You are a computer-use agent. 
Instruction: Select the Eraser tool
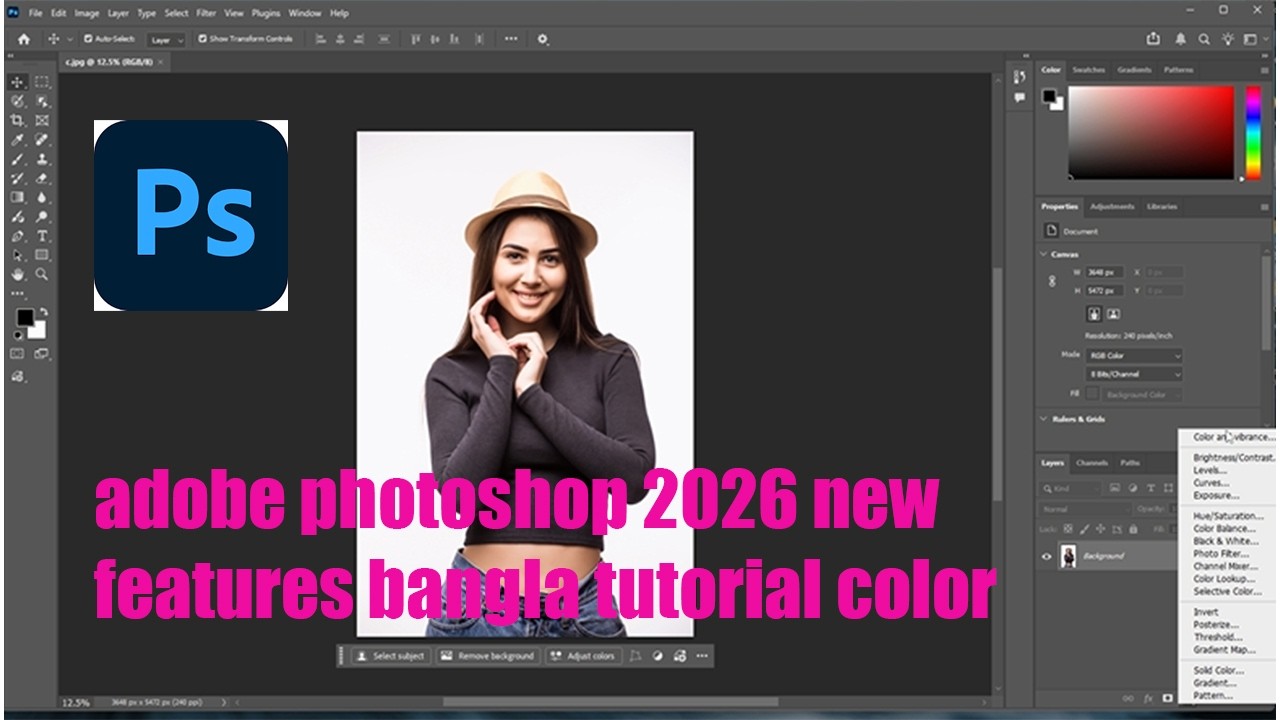42,178
